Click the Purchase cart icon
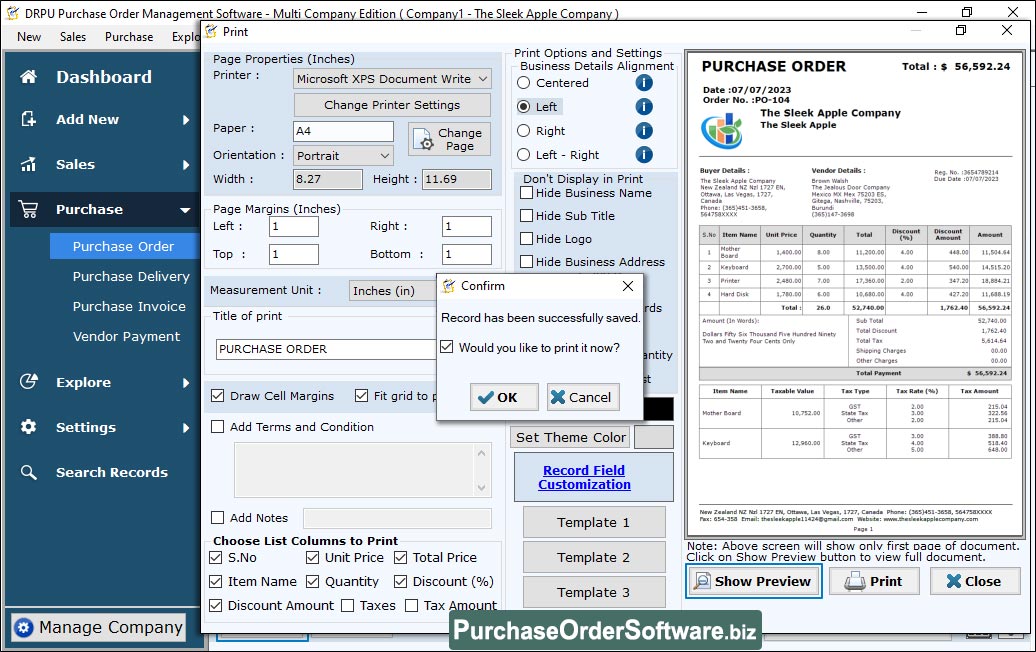The image size is (1036, 652). 28,209
